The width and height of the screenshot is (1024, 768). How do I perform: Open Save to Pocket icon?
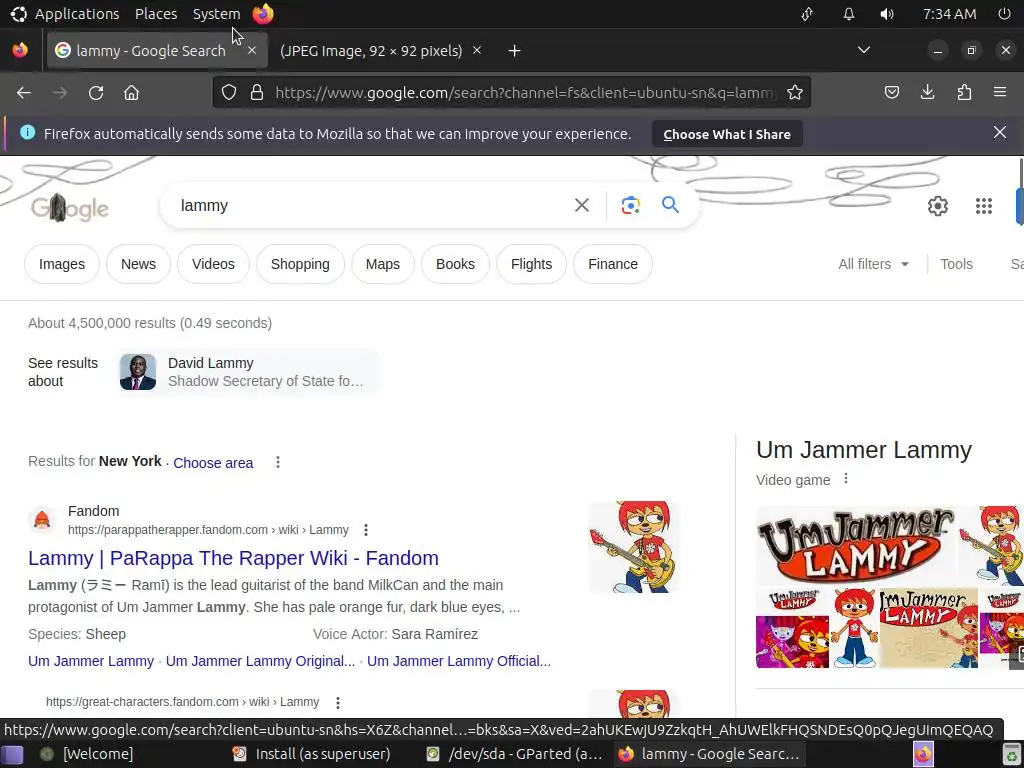point(891,93)
